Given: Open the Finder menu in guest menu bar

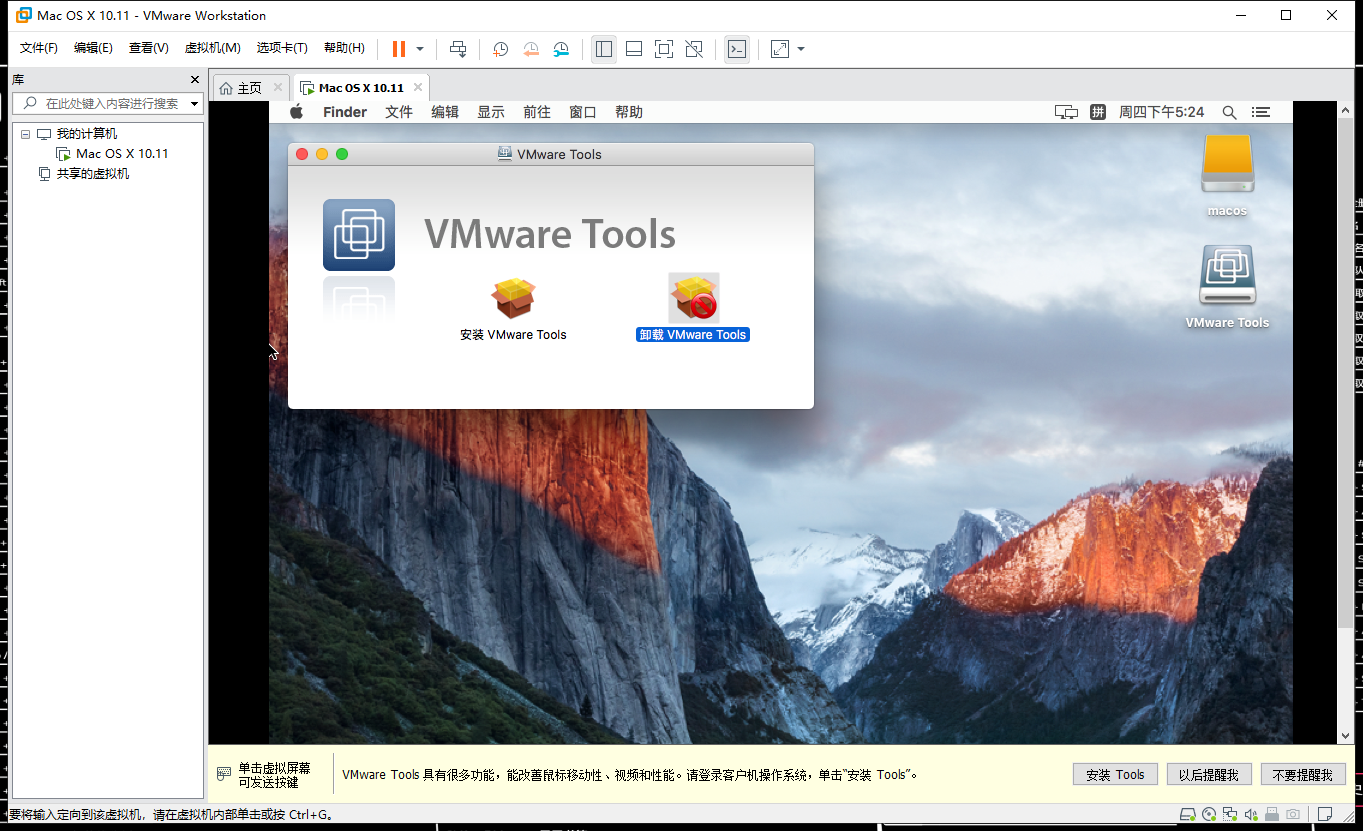Looking at the screenshot, I should click(x=345, y=112).
